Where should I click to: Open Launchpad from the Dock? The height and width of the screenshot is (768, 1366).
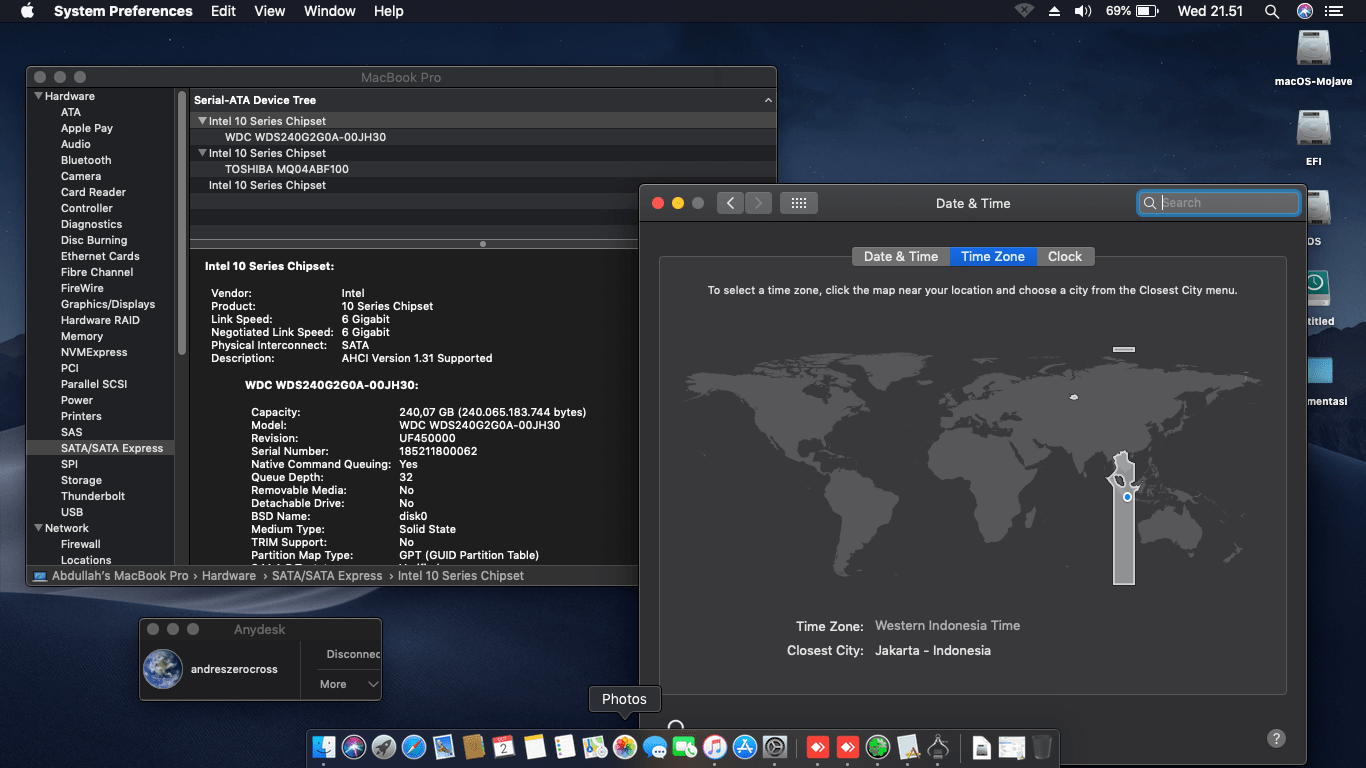pyautogui.click(x=384, y=748)
